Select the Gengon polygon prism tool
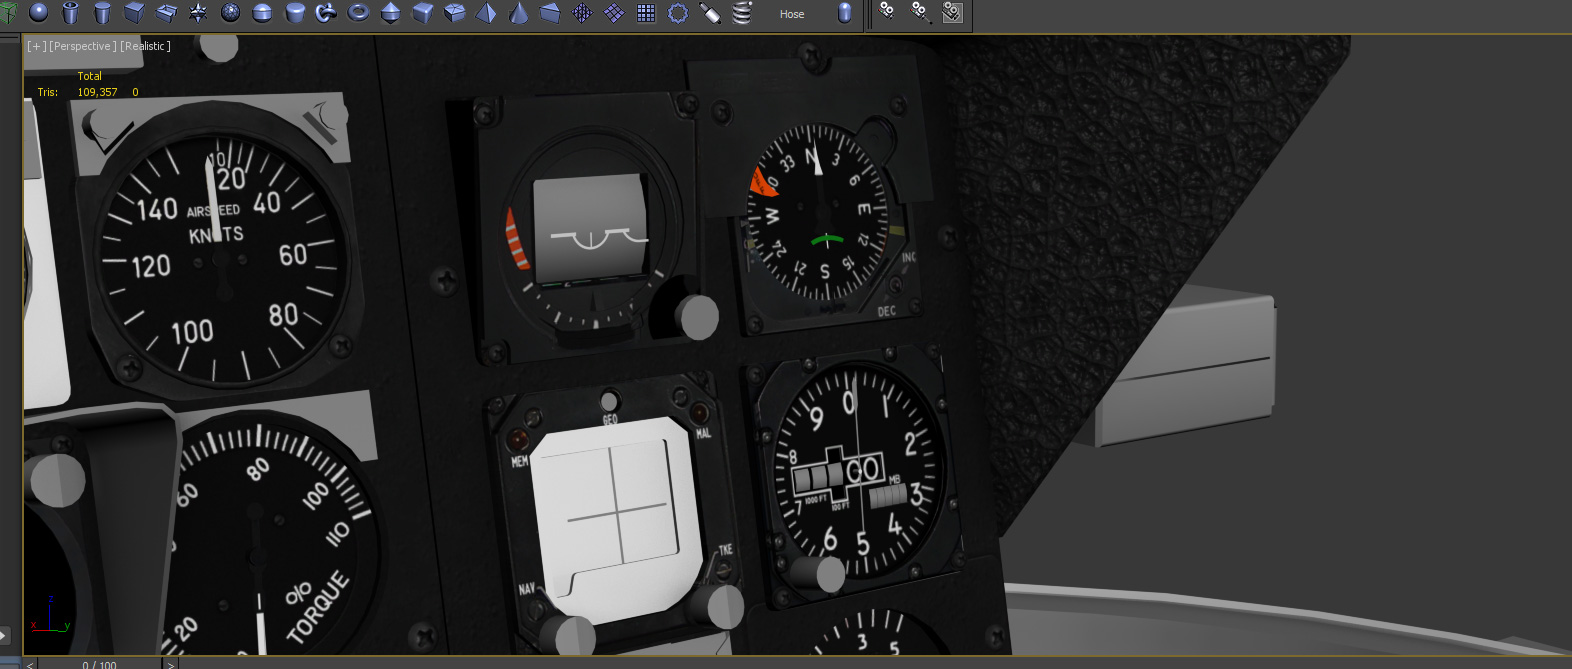The width and height of the screenshot is (1572, 669). click(x=454, y=13)
